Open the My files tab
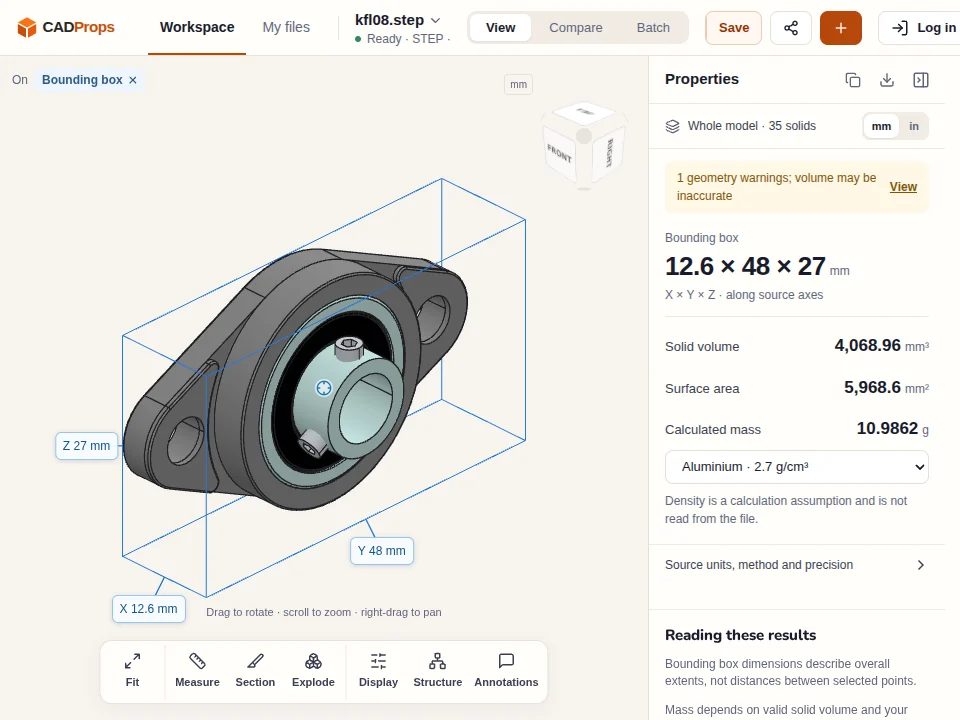 [286, 28]
